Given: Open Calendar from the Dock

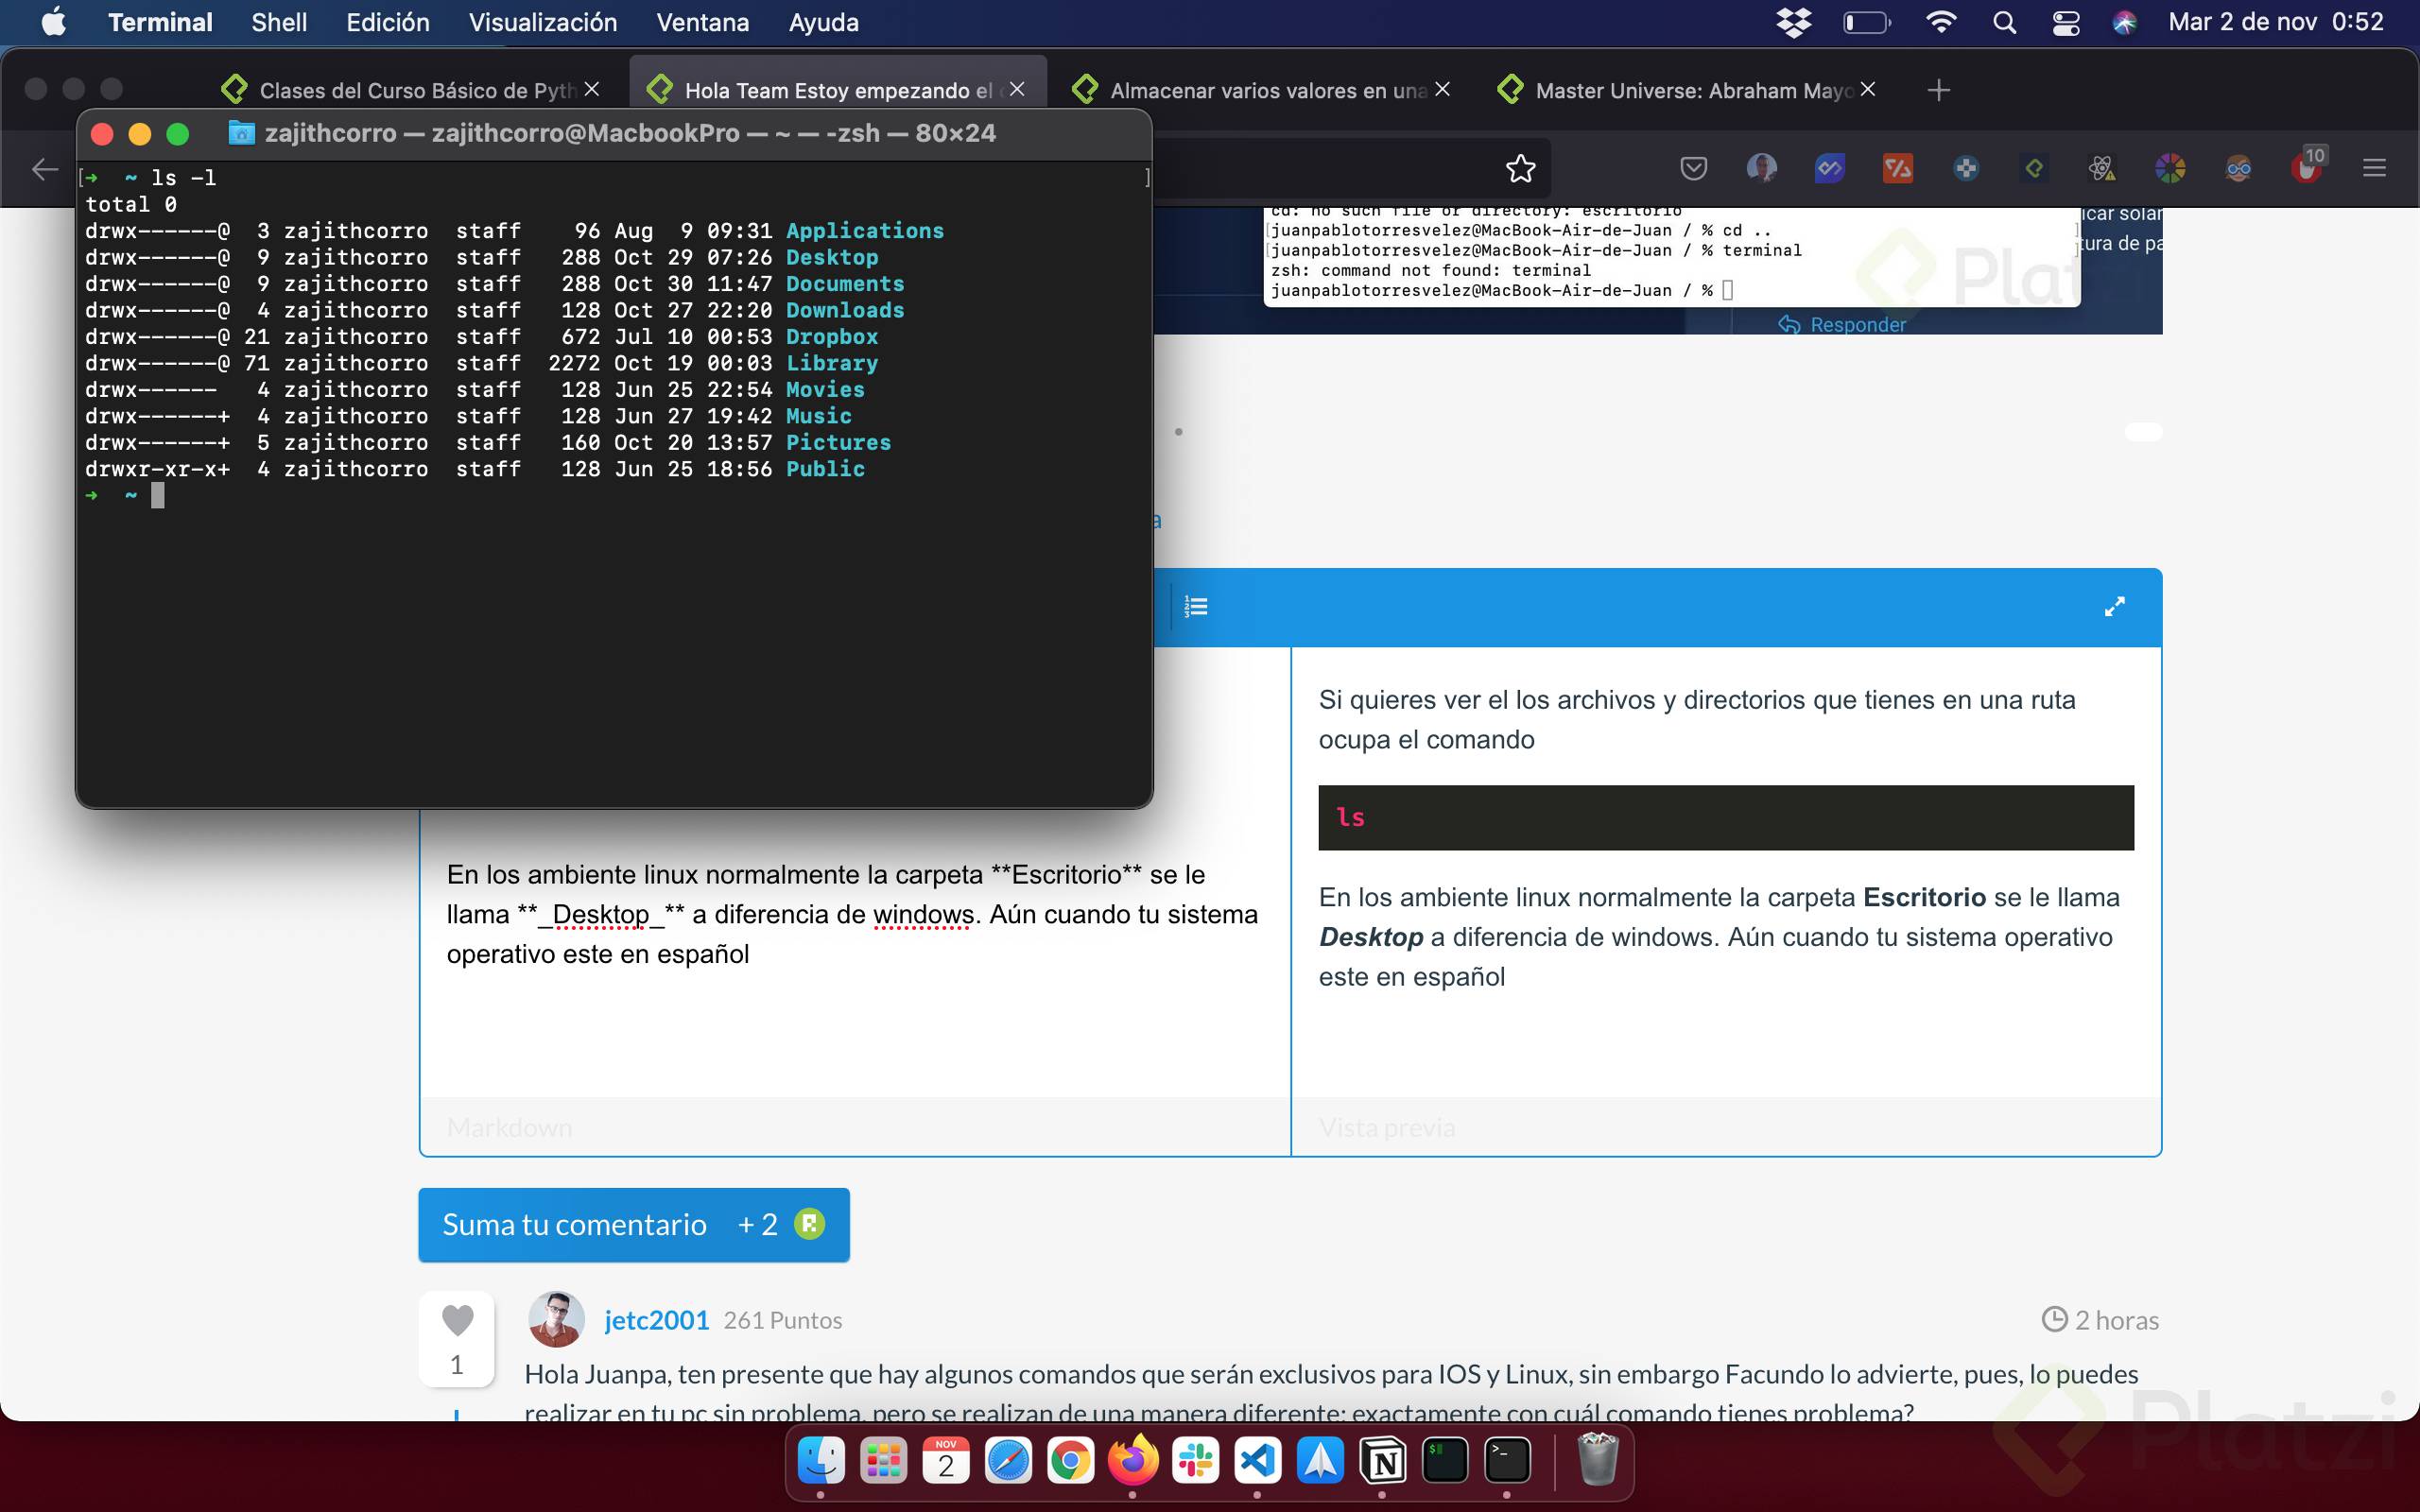Looking at the screenshot, I should pyautogui.click(x=946, y=1461).
